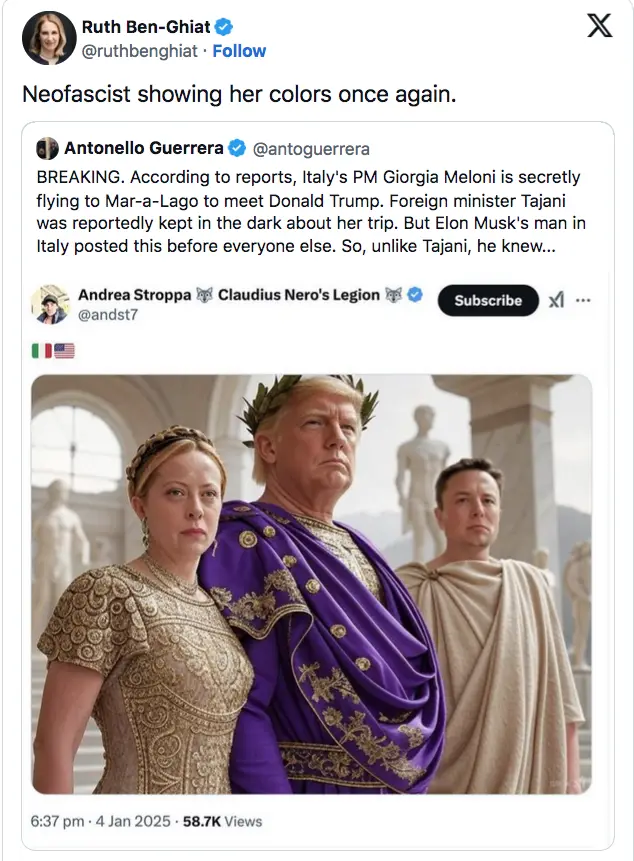Click Ruth Ben-Ghiat's blue verified badge
The image size is (634, 861).
223,26
